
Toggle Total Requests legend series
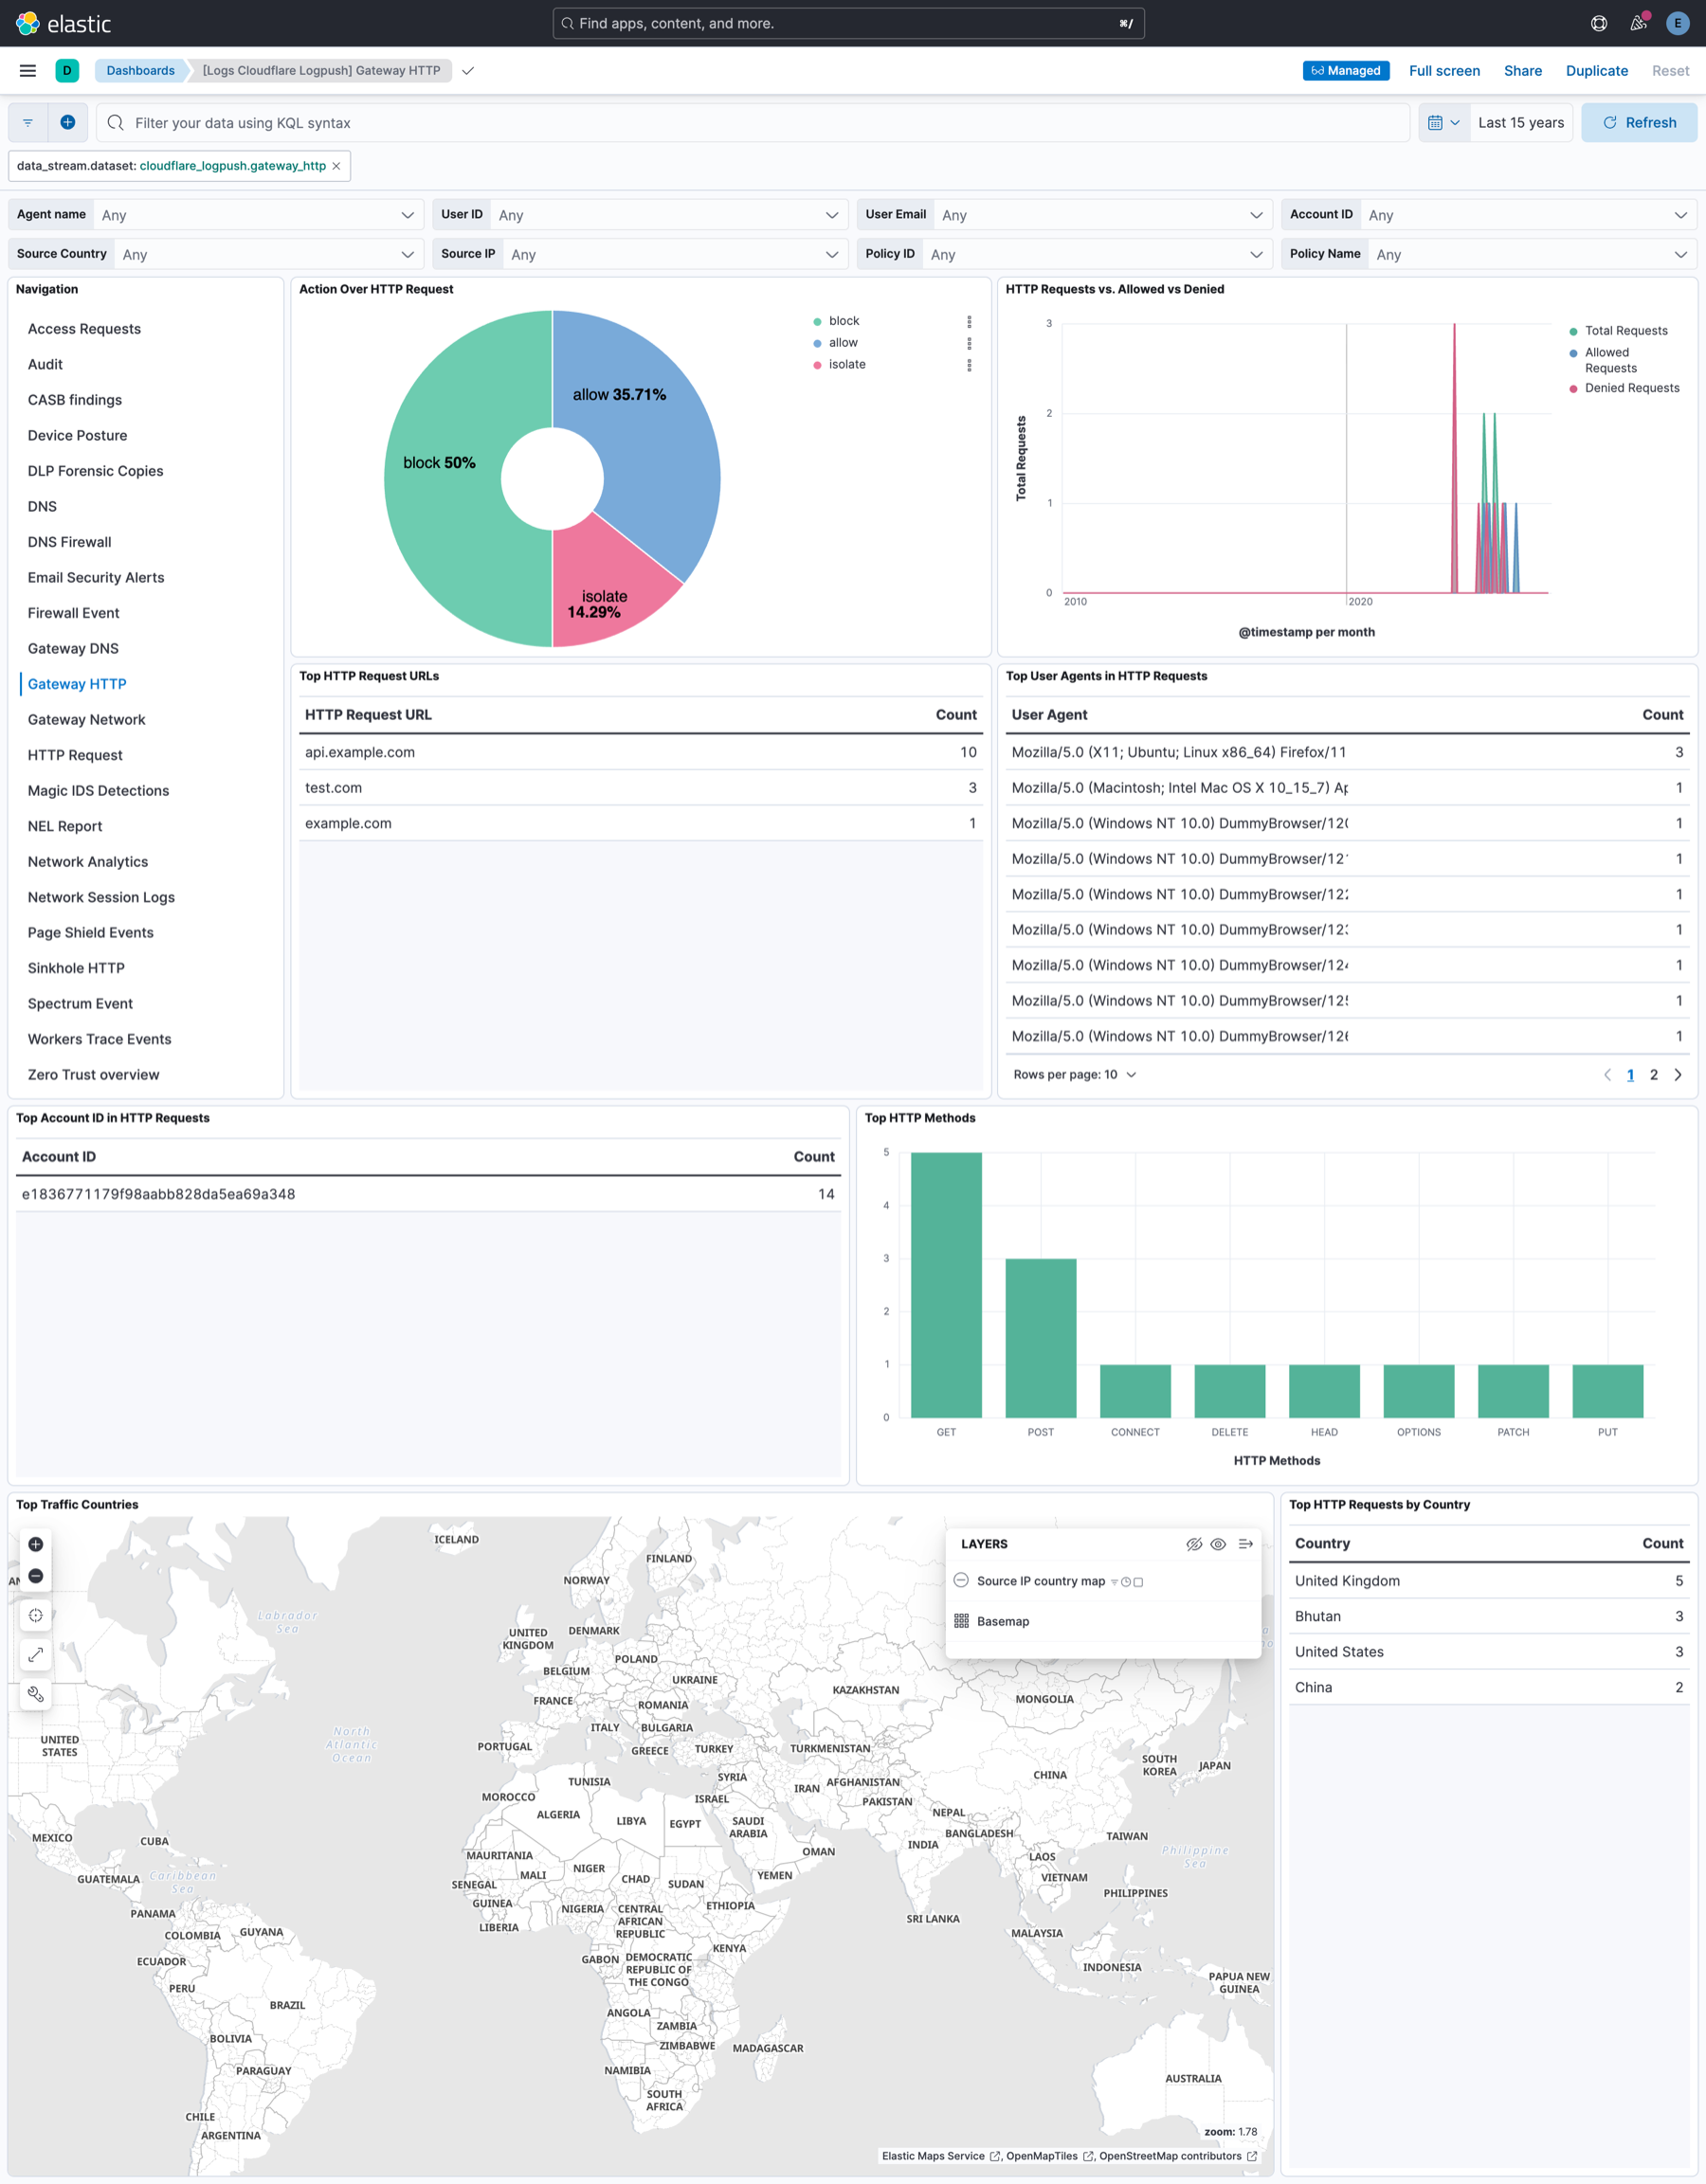(1625, 331)
